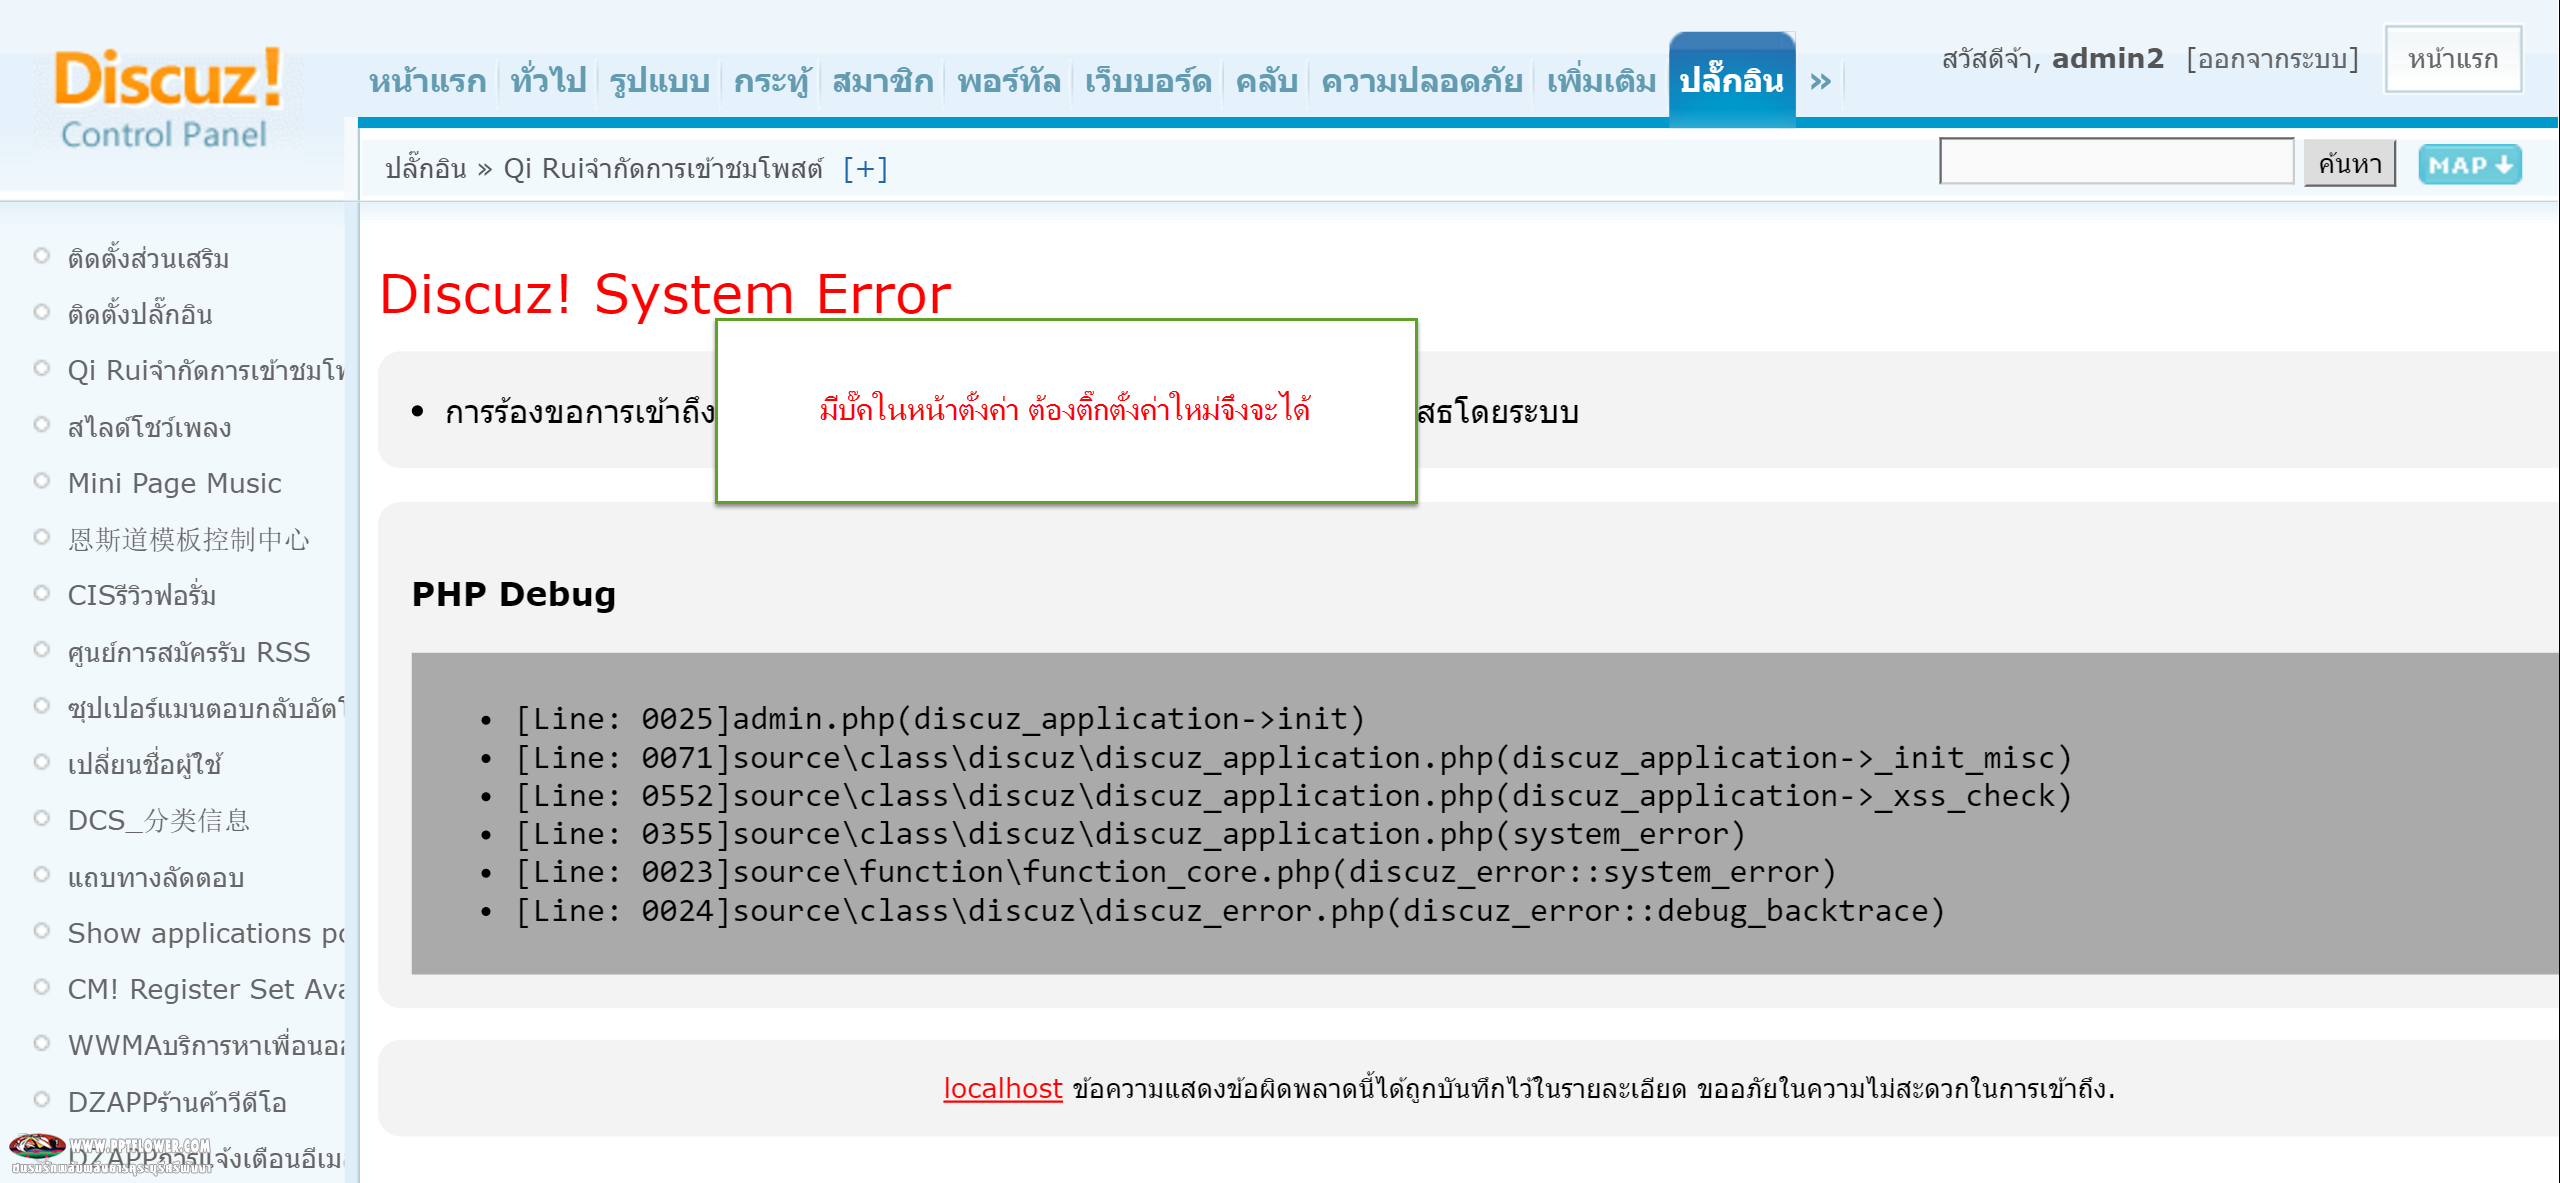The width and height of the screenshot is (2560, 1183).
Task: Switch to the กระทู้ tab
Action: point(771,80)
